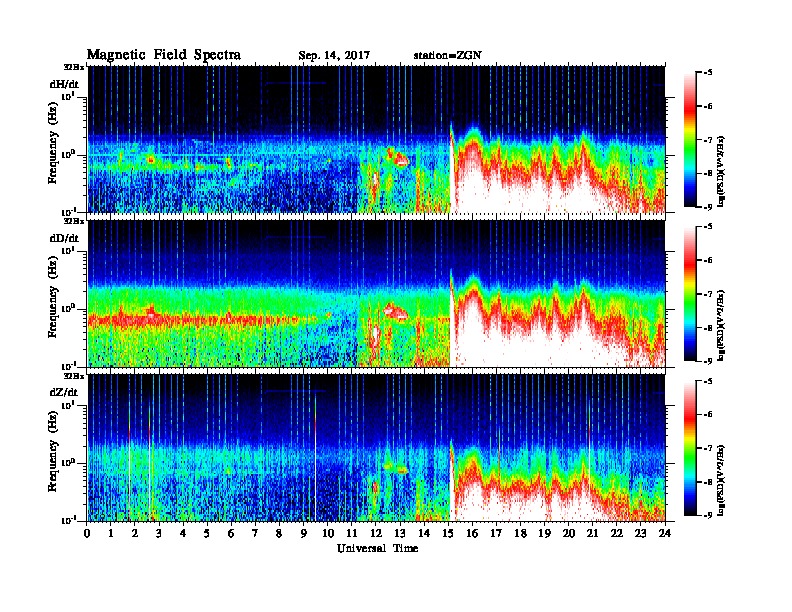Click hour "7" on the time axis
This screenshot has height=612, width=792.
pyautogui.click(x=255, y=533)
